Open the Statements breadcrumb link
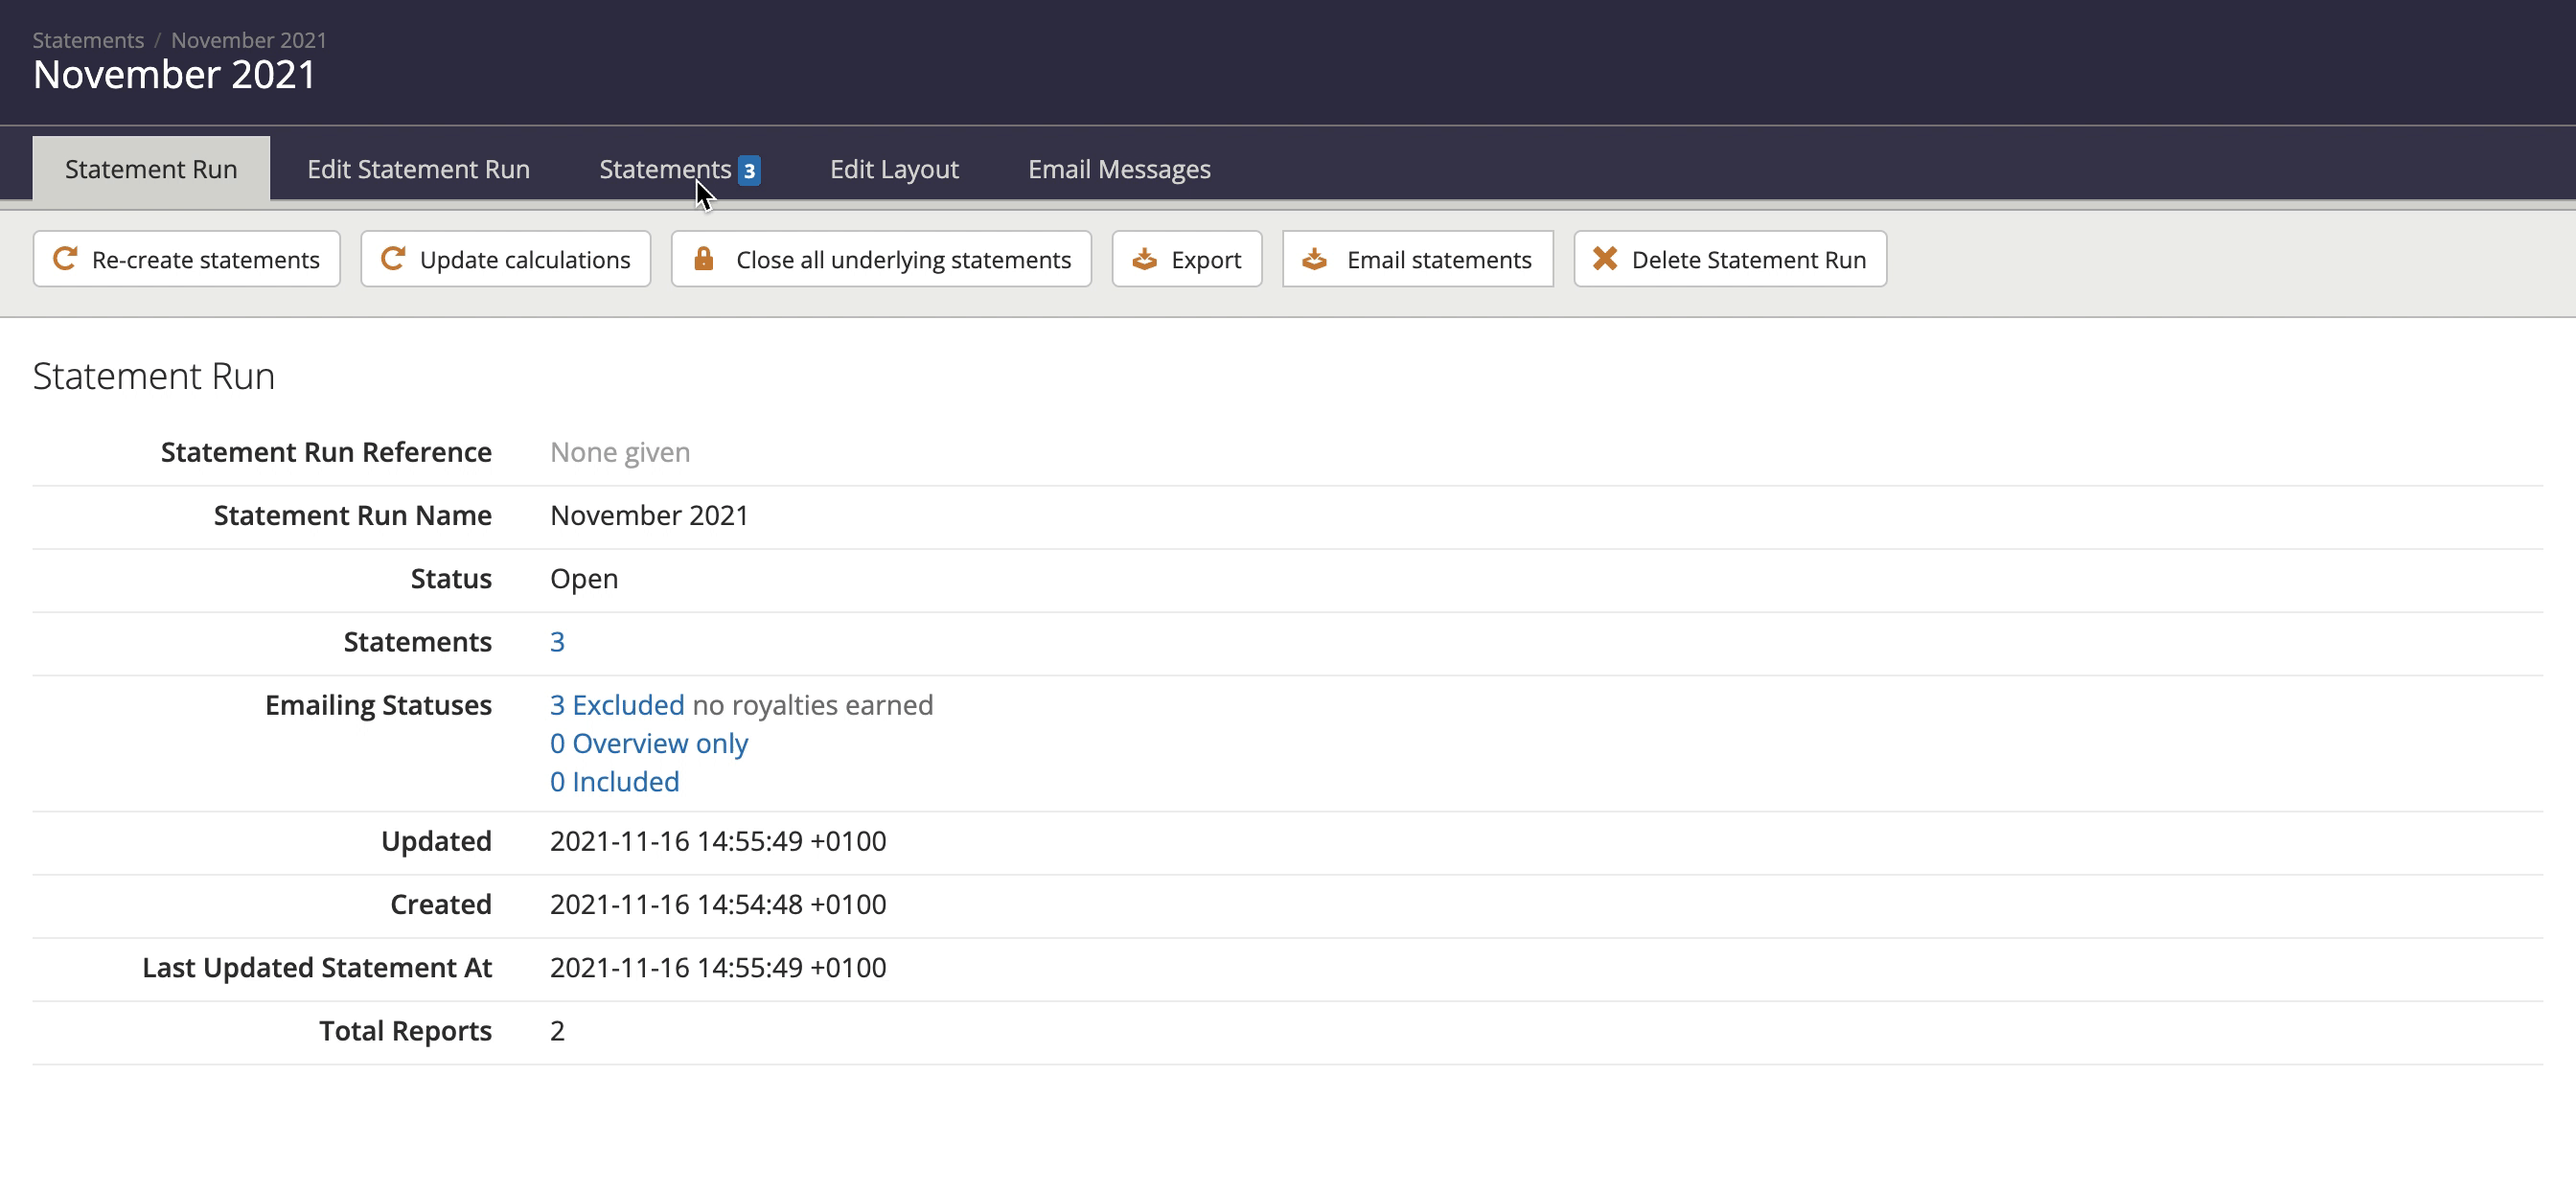Viewport: 2576px width, 1190px height. pos(88,40)
